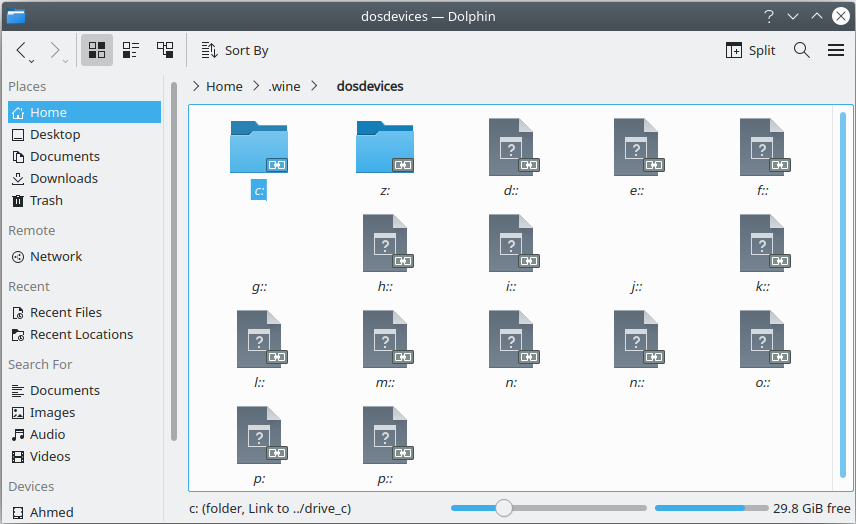Viewport: 856px width, 524px height.
Task: Search for Documents in sidebar
Action: click(85, 390)
